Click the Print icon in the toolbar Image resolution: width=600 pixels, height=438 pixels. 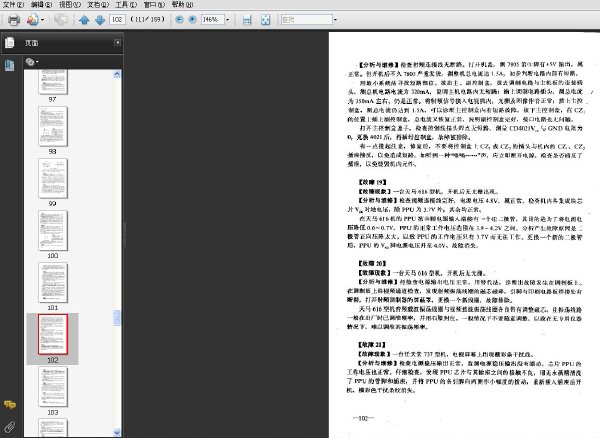pyautogui.click(x=14, y=20)
